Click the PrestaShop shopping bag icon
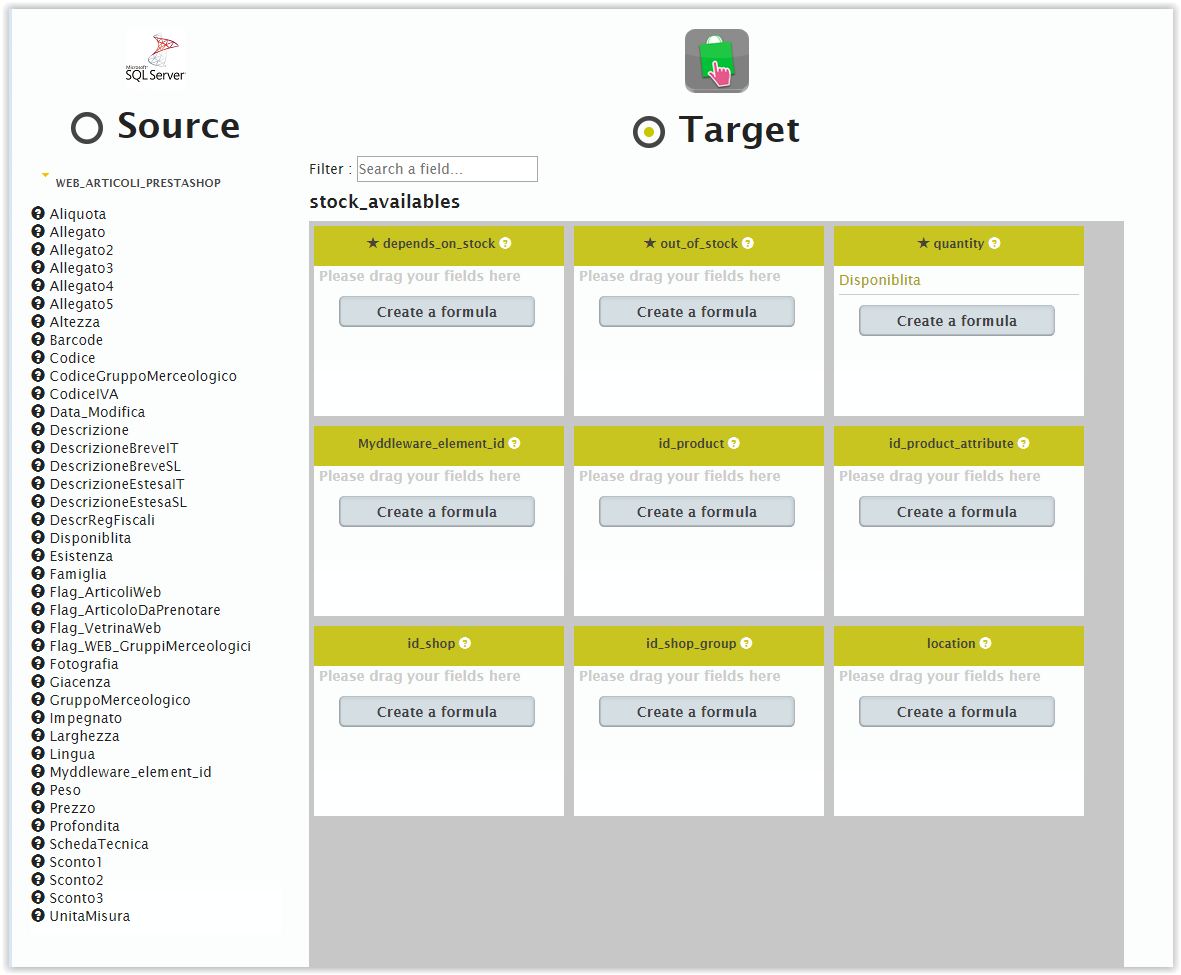 coord(716,61)
